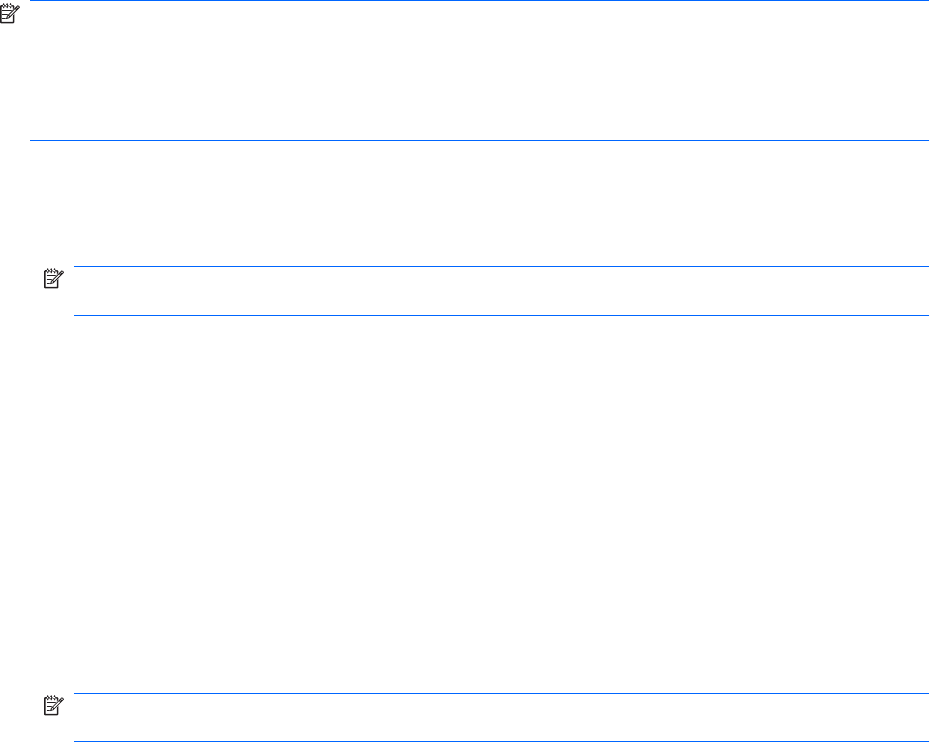Click right end of the top note's upper line
The width and height of the screenshot is (930, 742).
tap(925, 1)
